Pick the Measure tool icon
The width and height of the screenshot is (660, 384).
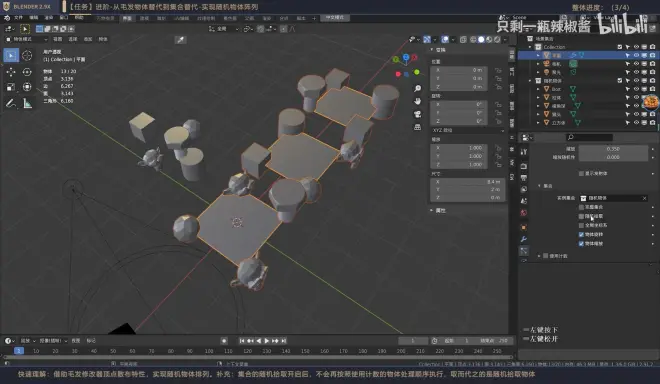click(x=27, y=103)
